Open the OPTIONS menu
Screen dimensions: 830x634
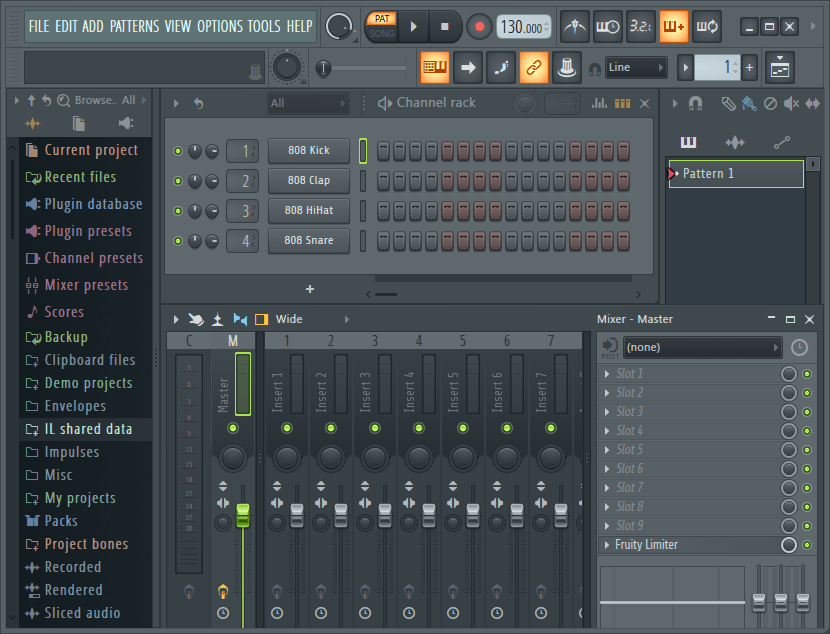click(220, 26)
